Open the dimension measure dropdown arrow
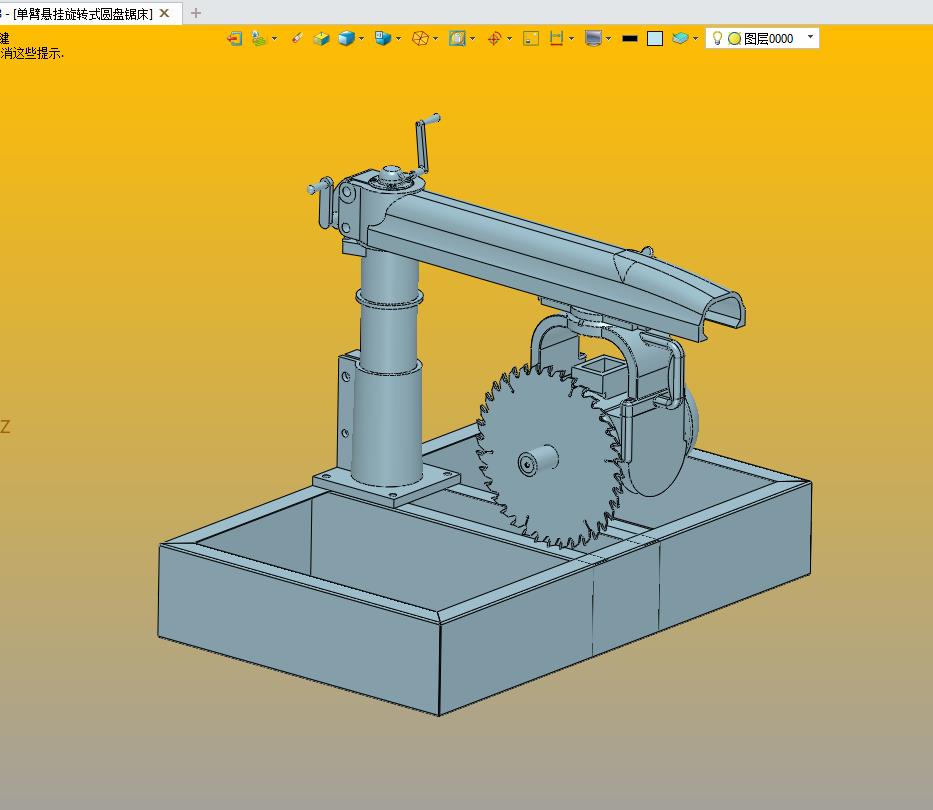 click(571, 39)
